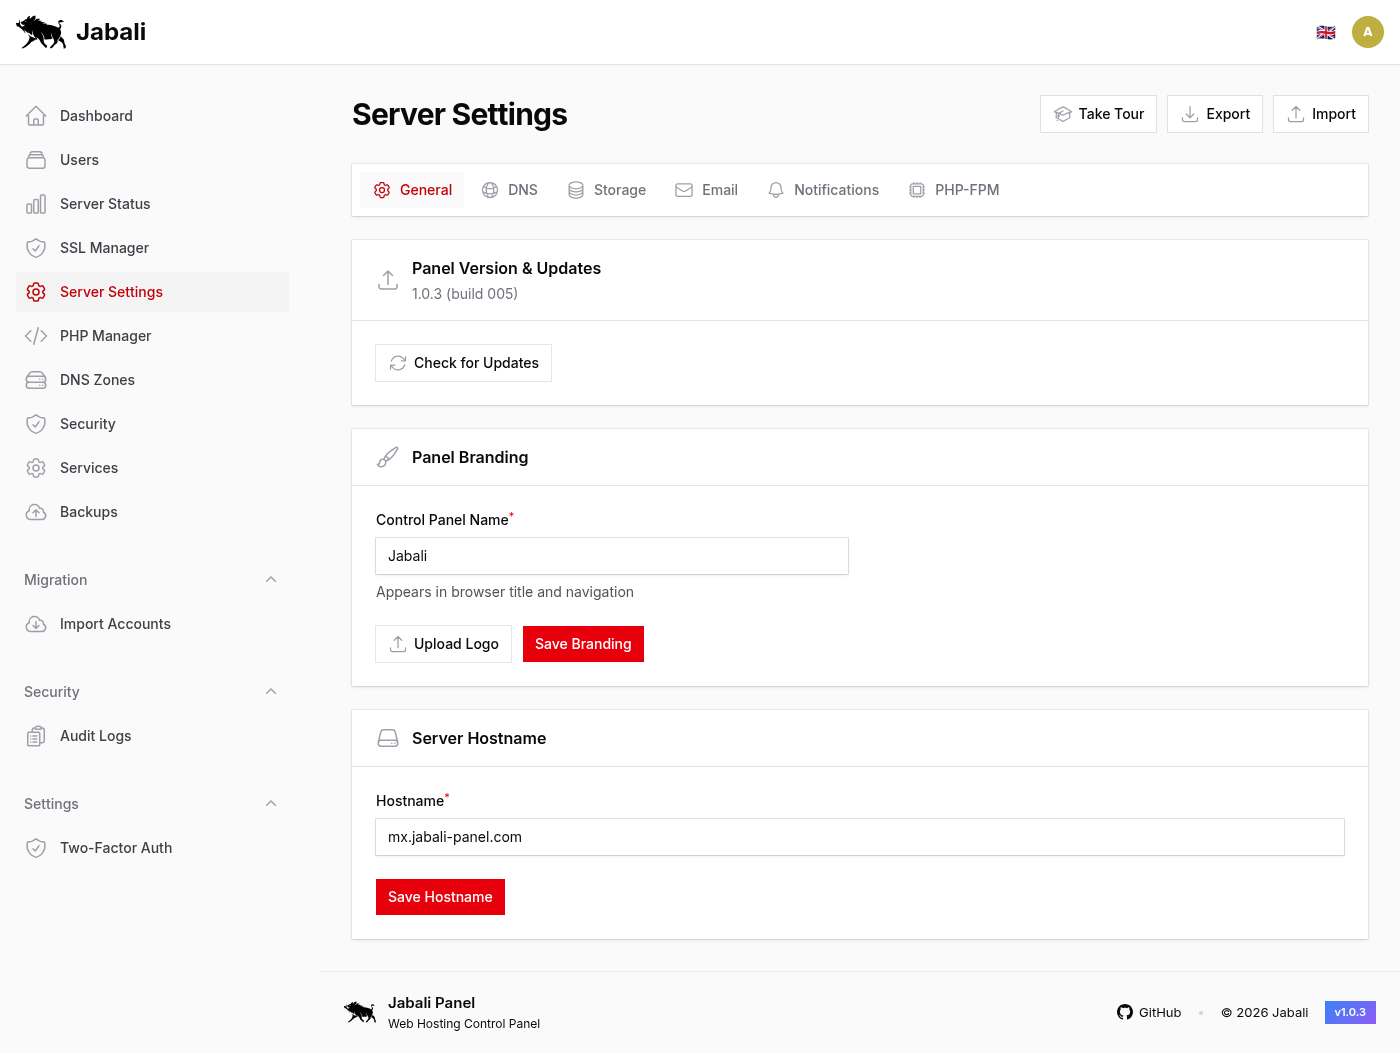The image size is (1400, 1053).
Task: Click the Backups icon in the sidebar
Action: (x=36, y=511)
